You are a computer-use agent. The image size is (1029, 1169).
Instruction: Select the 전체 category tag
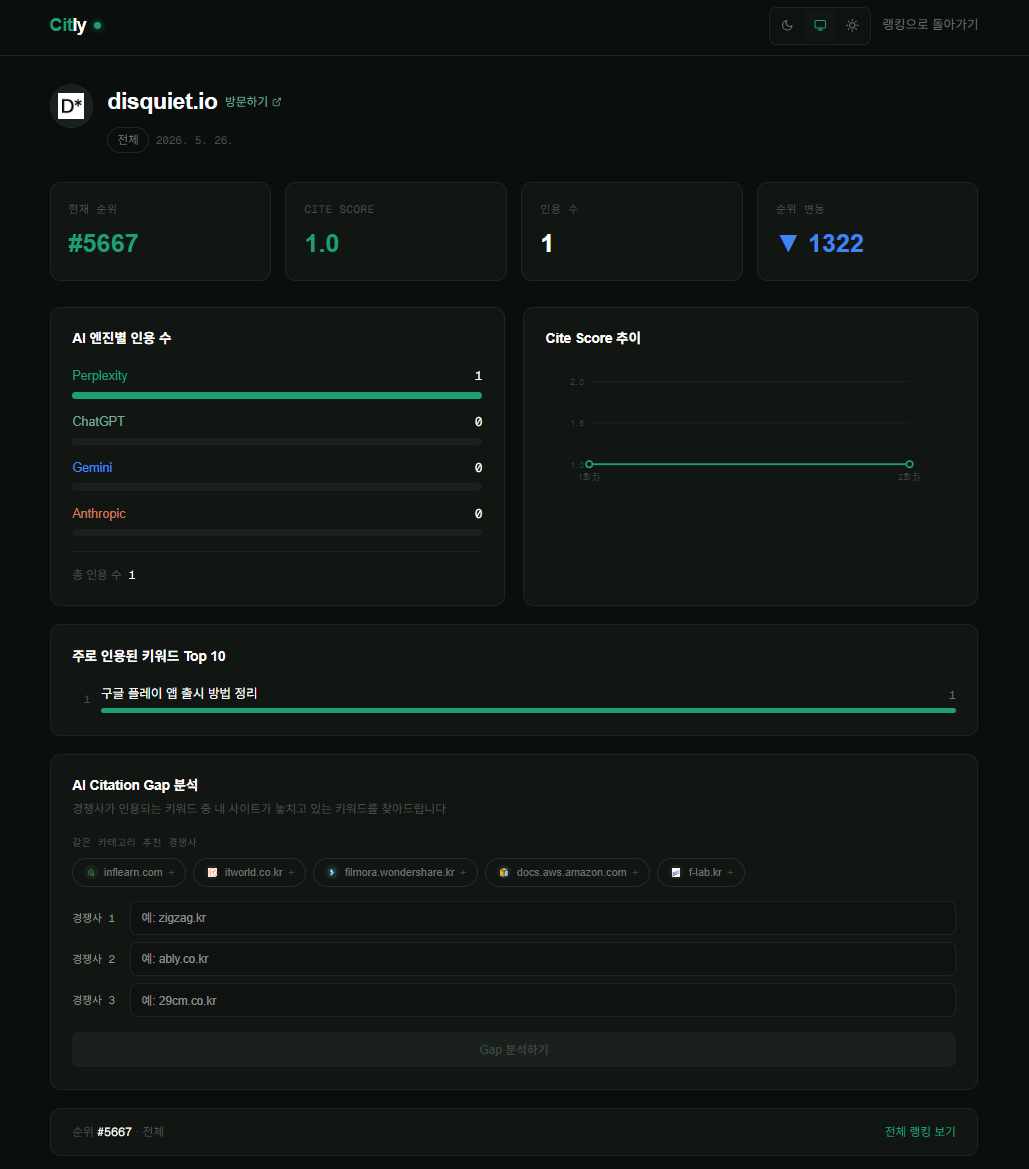click(x=128, y=140)
